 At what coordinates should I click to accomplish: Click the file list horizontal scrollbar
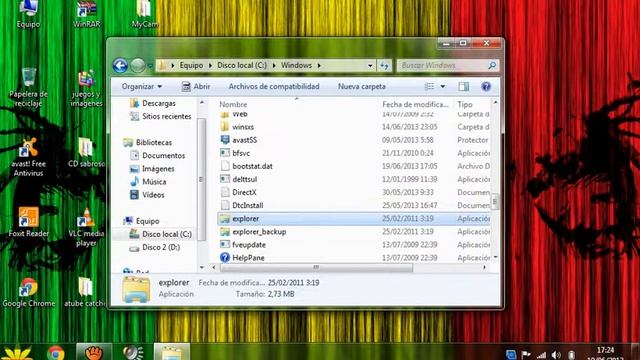pyautogui.click(x=316, y=267)
